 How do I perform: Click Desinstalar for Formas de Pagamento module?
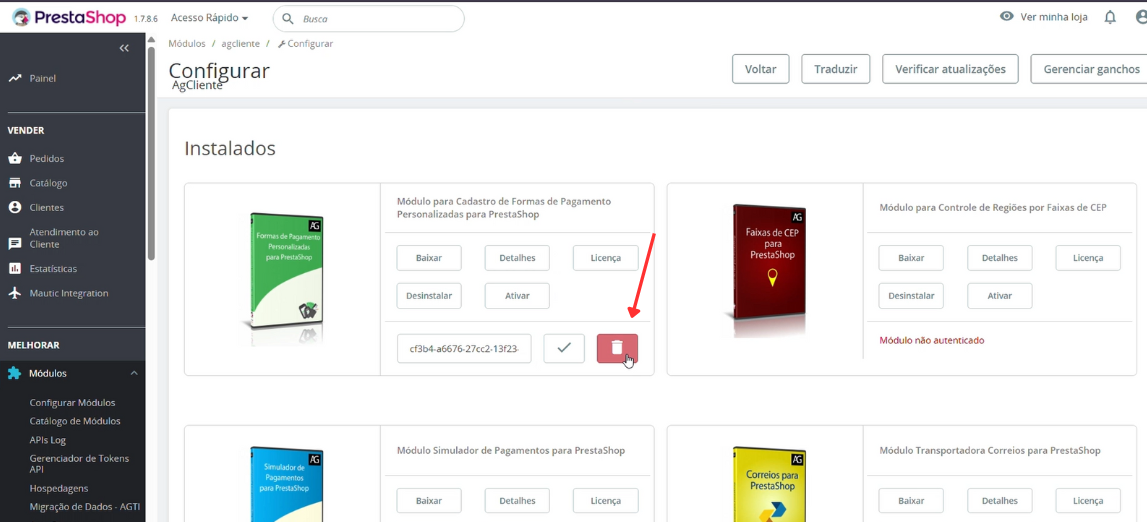(429, 296)
